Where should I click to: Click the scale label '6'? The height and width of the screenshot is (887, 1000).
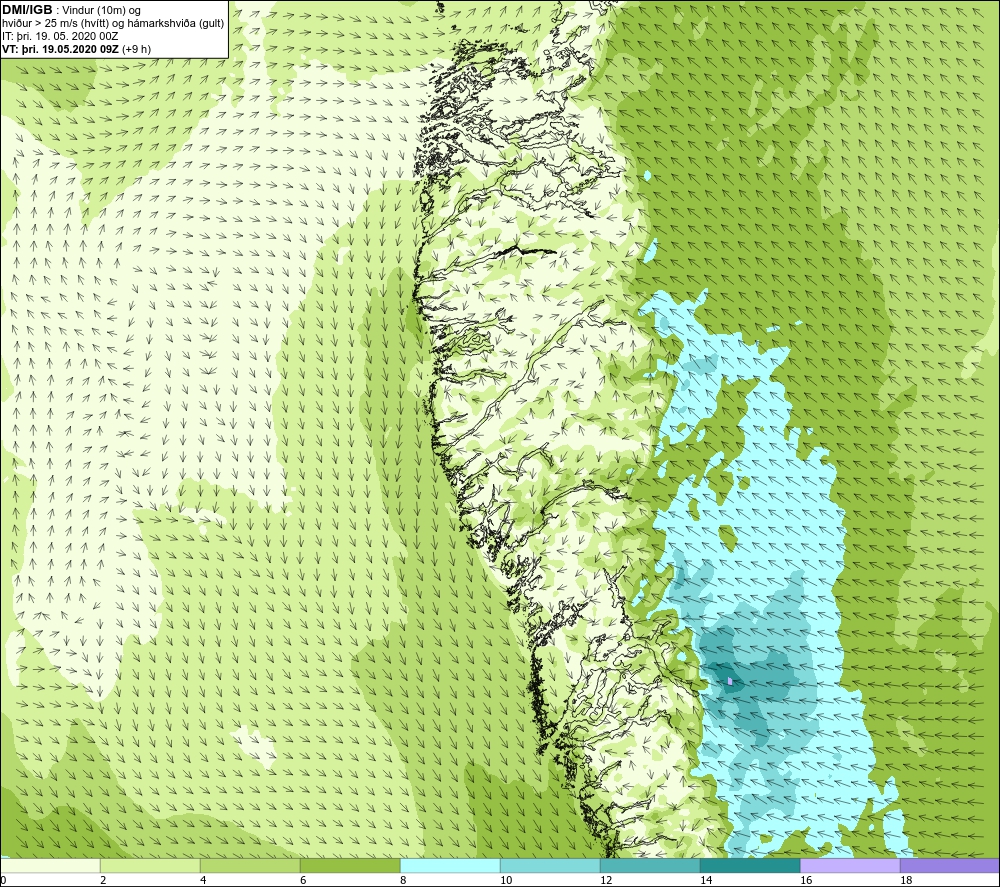click(x=304, y=880)
